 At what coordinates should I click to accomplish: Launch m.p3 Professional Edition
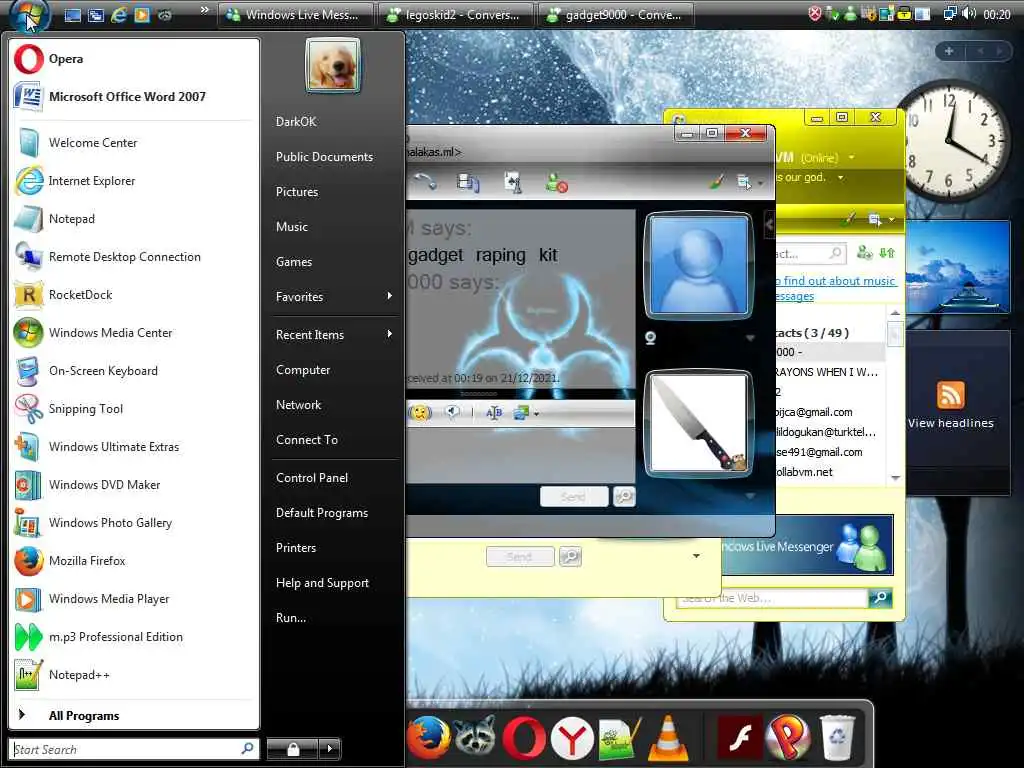[133, 637]
